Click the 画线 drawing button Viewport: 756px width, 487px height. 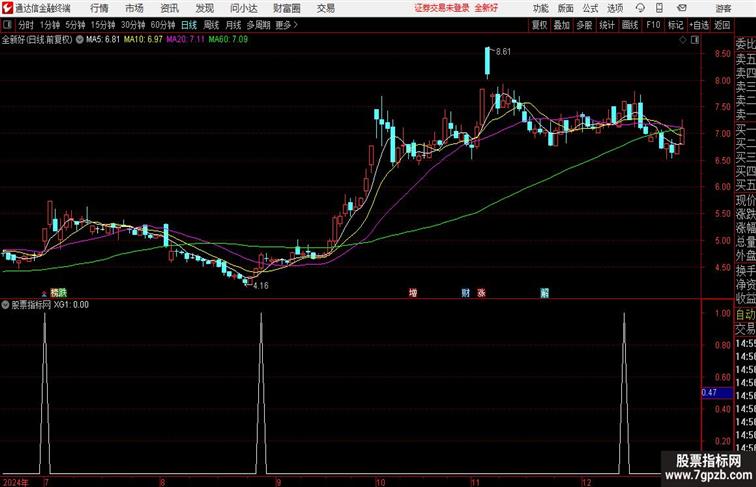tap(630, 25)
